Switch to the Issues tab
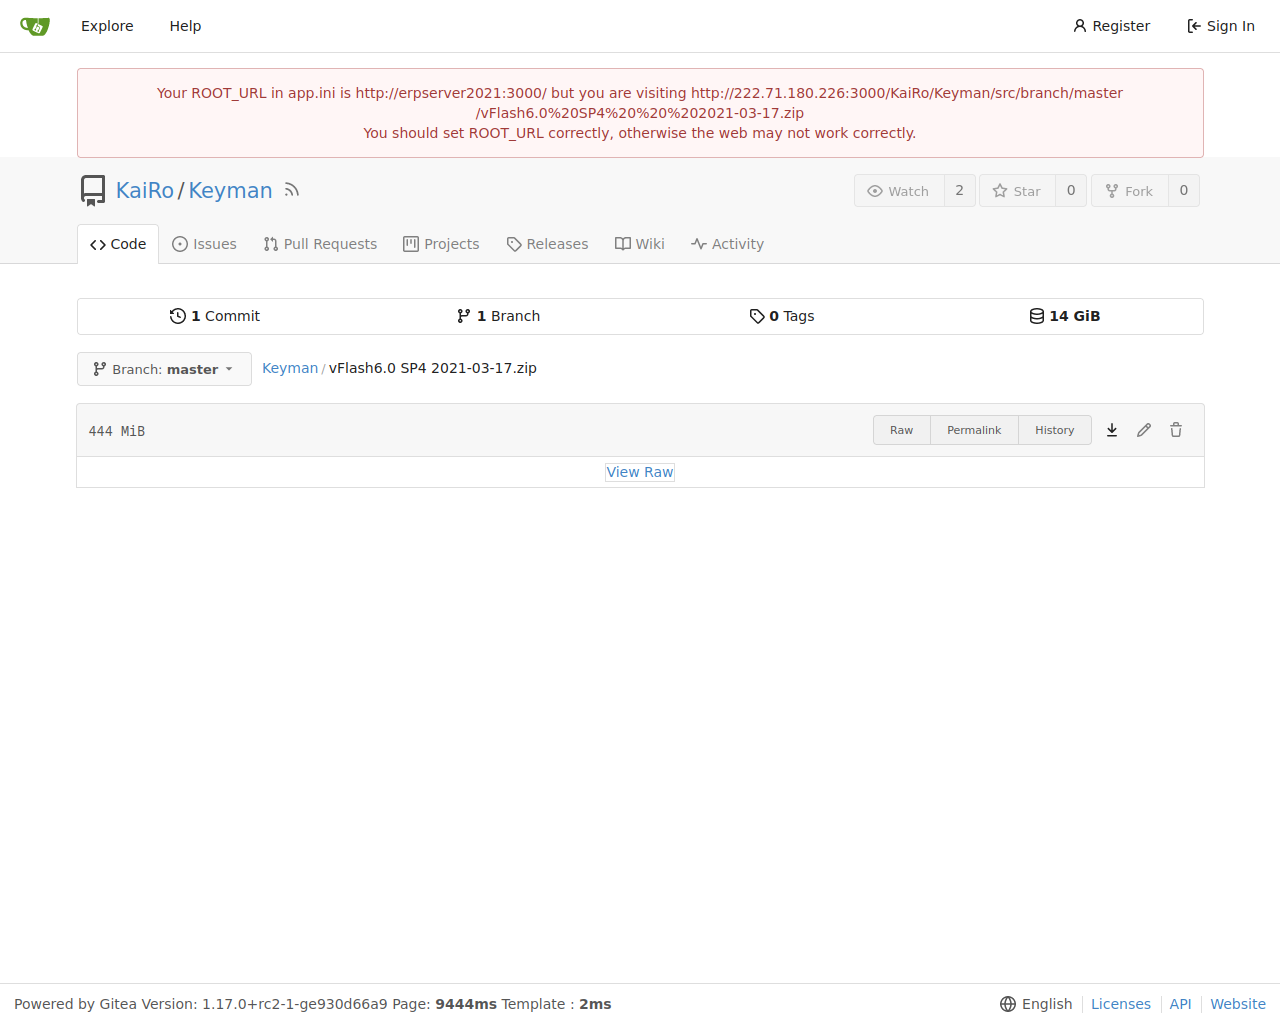The width and height of the screenshot is (1280, 1024). [x=204, y=244]
